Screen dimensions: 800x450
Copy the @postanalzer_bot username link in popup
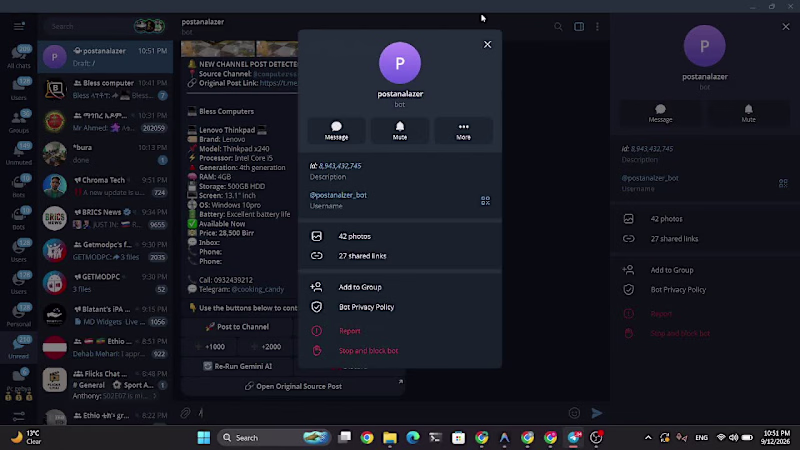(338, 195)
